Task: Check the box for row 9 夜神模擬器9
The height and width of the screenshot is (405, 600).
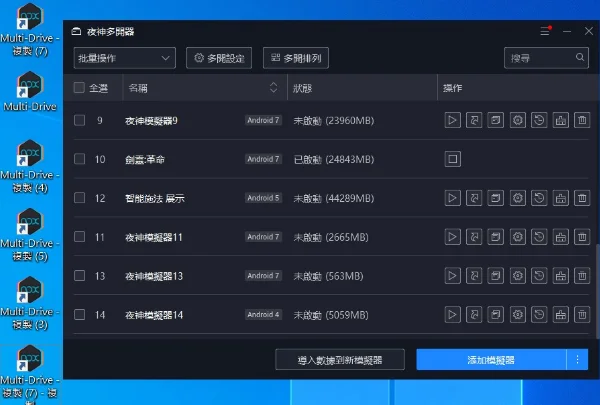Action: pos(80,120)
